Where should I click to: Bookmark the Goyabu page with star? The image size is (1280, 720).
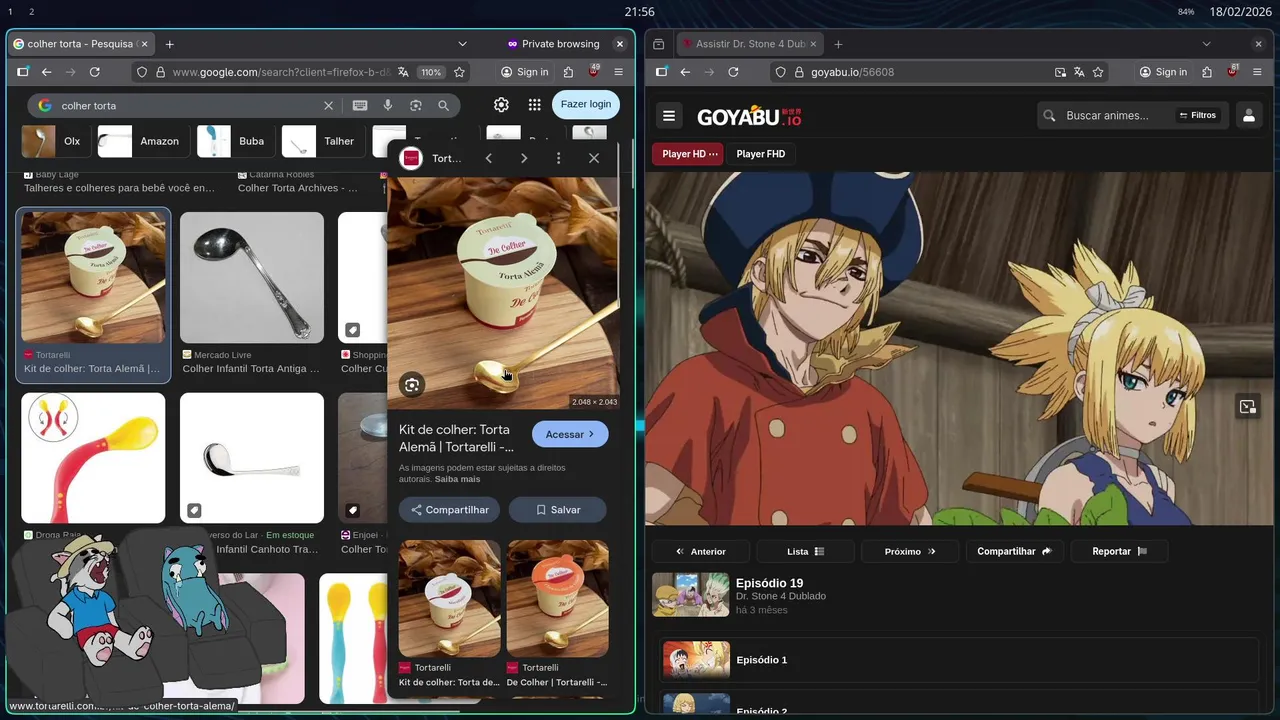pyautogui.click(x=1098, y=72)
